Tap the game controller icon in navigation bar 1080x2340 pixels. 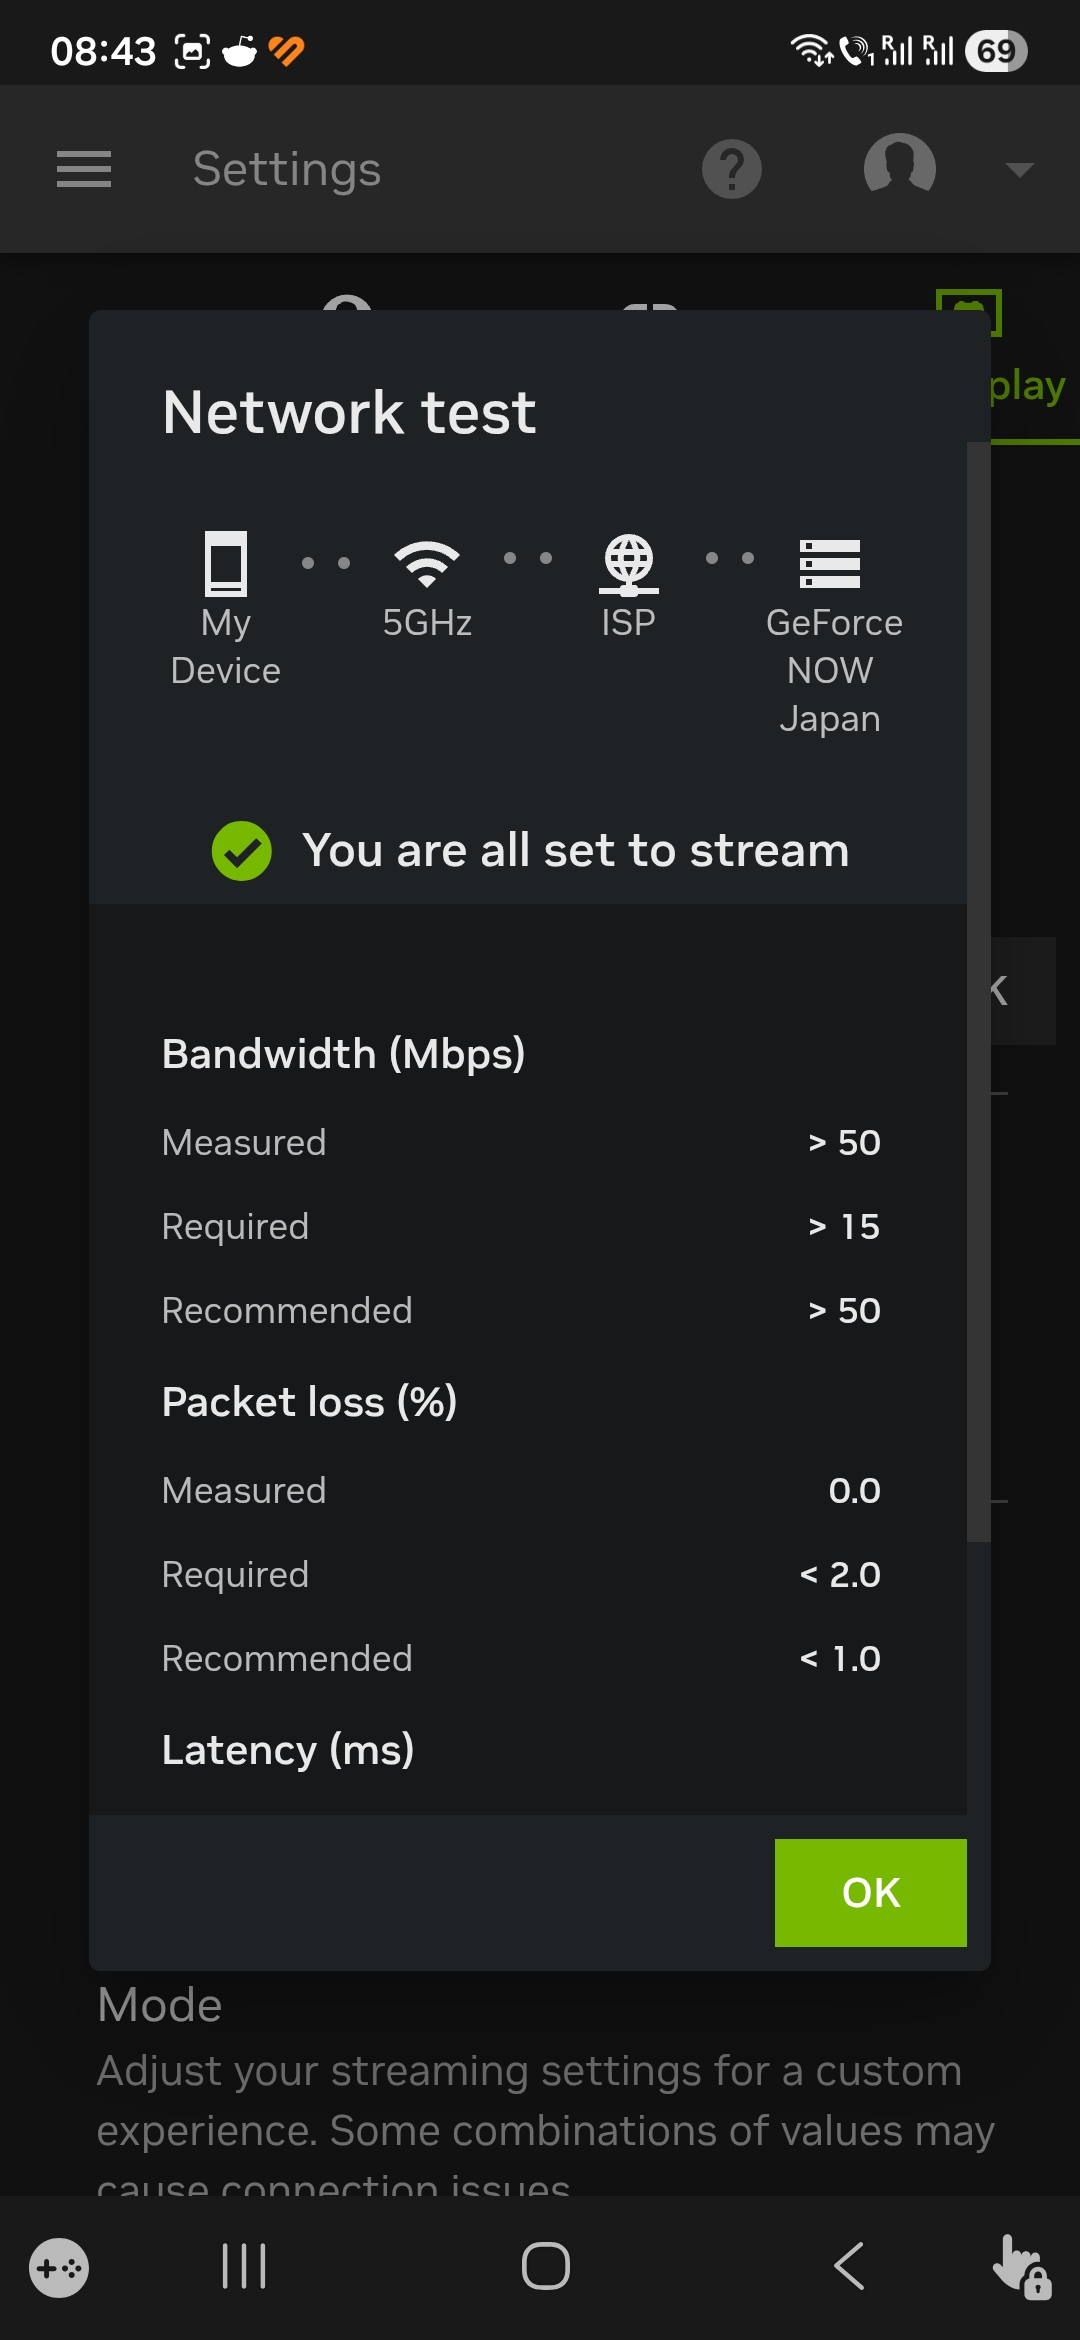(x=59, y=2268)
